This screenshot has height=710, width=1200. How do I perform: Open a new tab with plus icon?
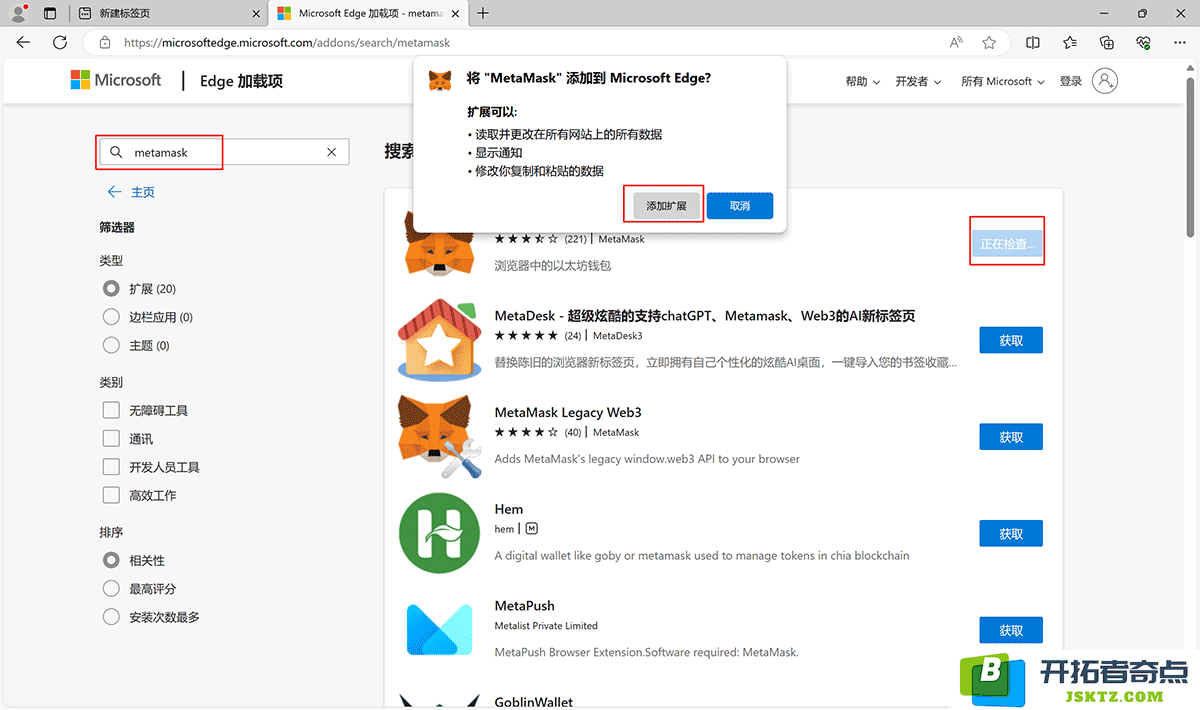point(483,13)
